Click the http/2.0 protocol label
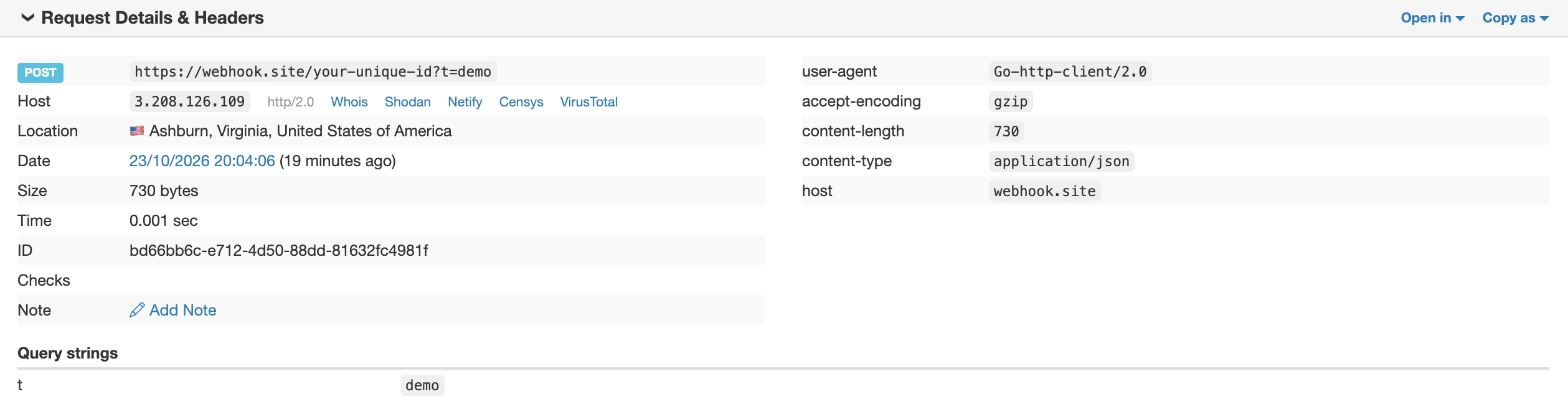The width and height of the screenshot is (1568, 417). pos(291,102)
